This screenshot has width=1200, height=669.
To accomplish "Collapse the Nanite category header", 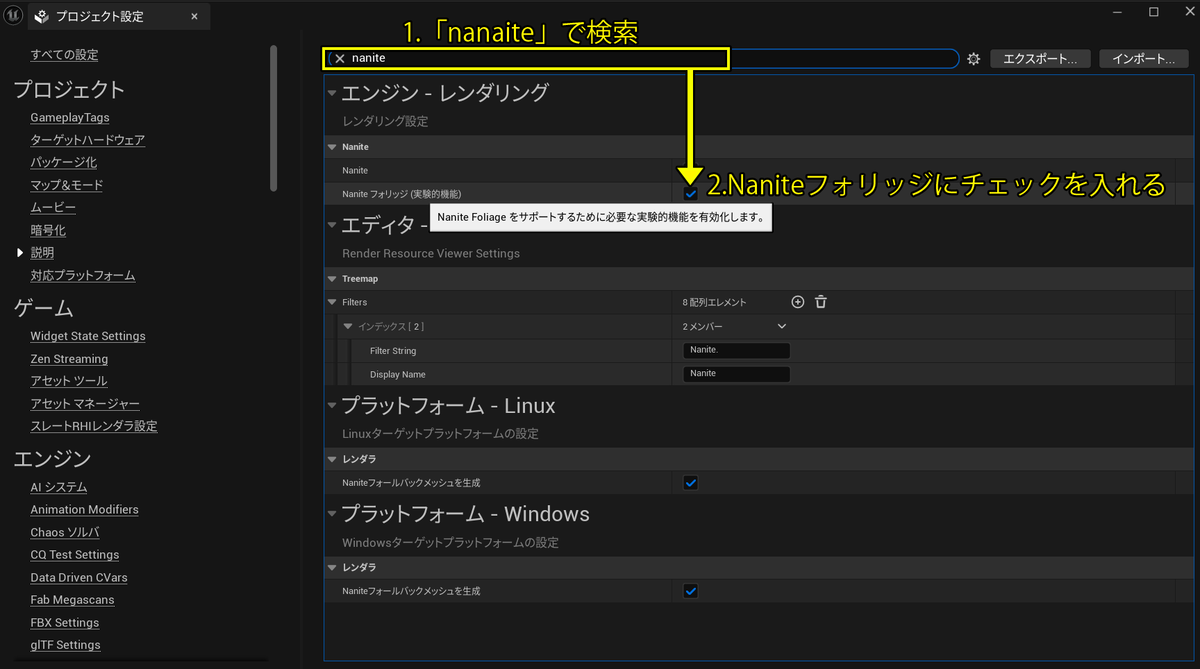I will point(333,147).
